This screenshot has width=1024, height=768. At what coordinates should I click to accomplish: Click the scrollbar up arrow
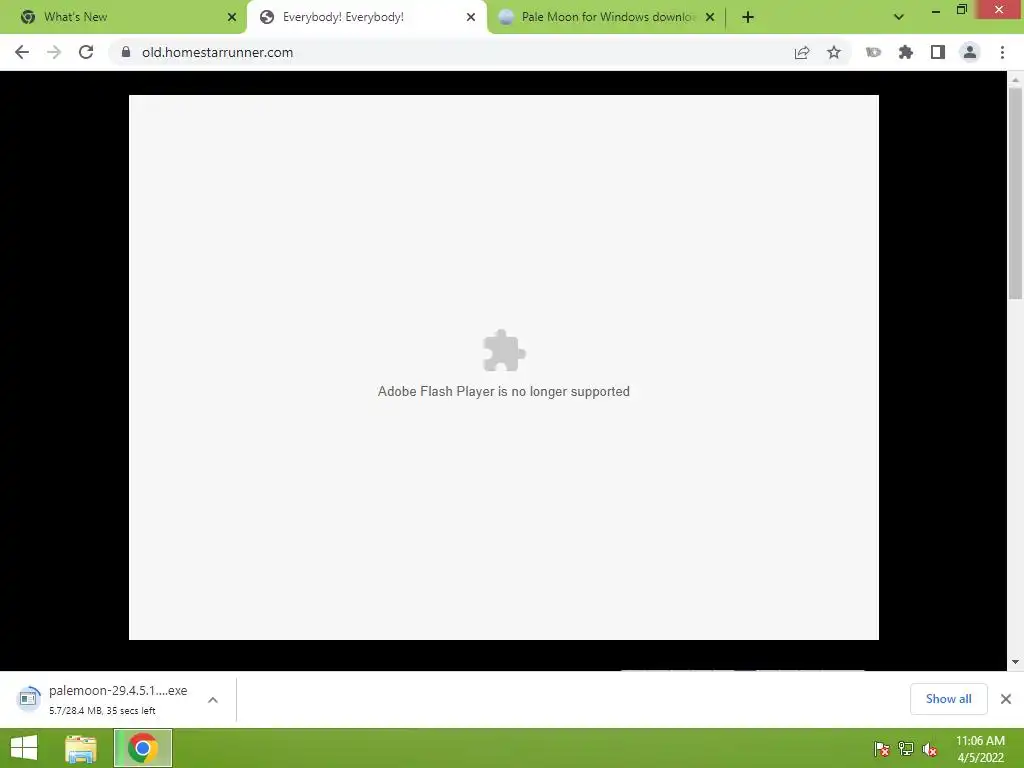[x=1015, y=80]
